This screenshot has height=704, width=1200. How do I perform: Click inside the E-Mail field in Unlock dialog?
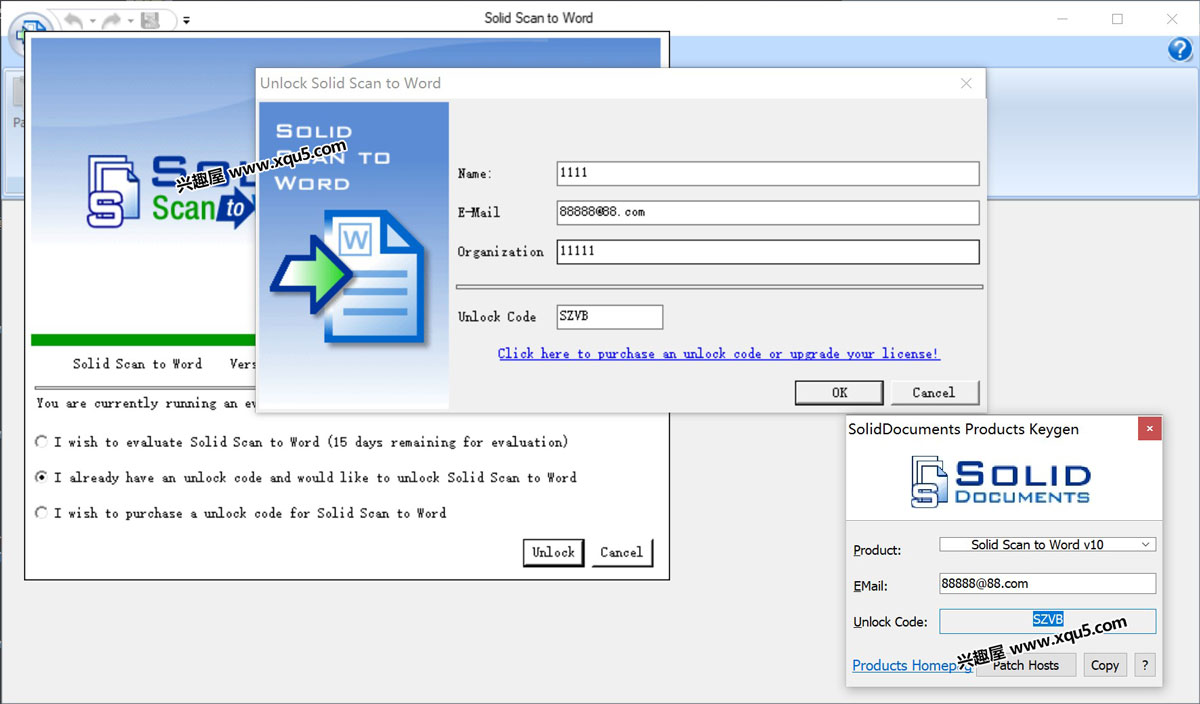(x=768, y=212)
